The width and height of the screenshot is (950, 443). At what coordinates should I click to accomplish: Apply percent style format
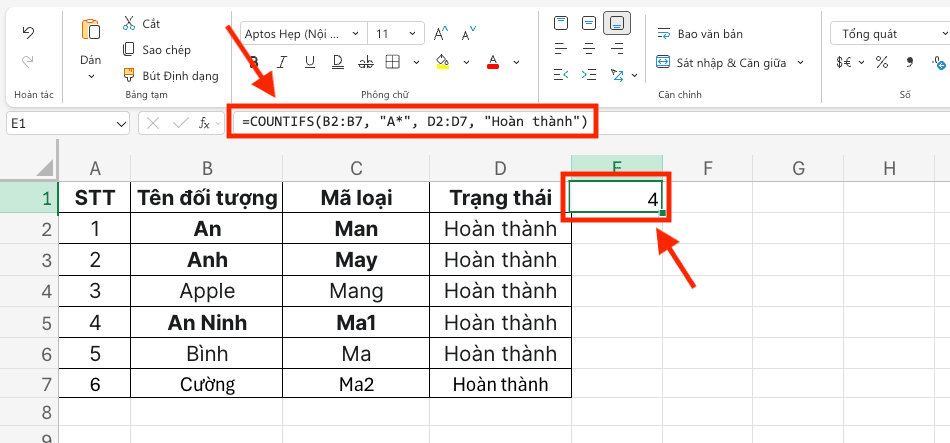[882, 62]
